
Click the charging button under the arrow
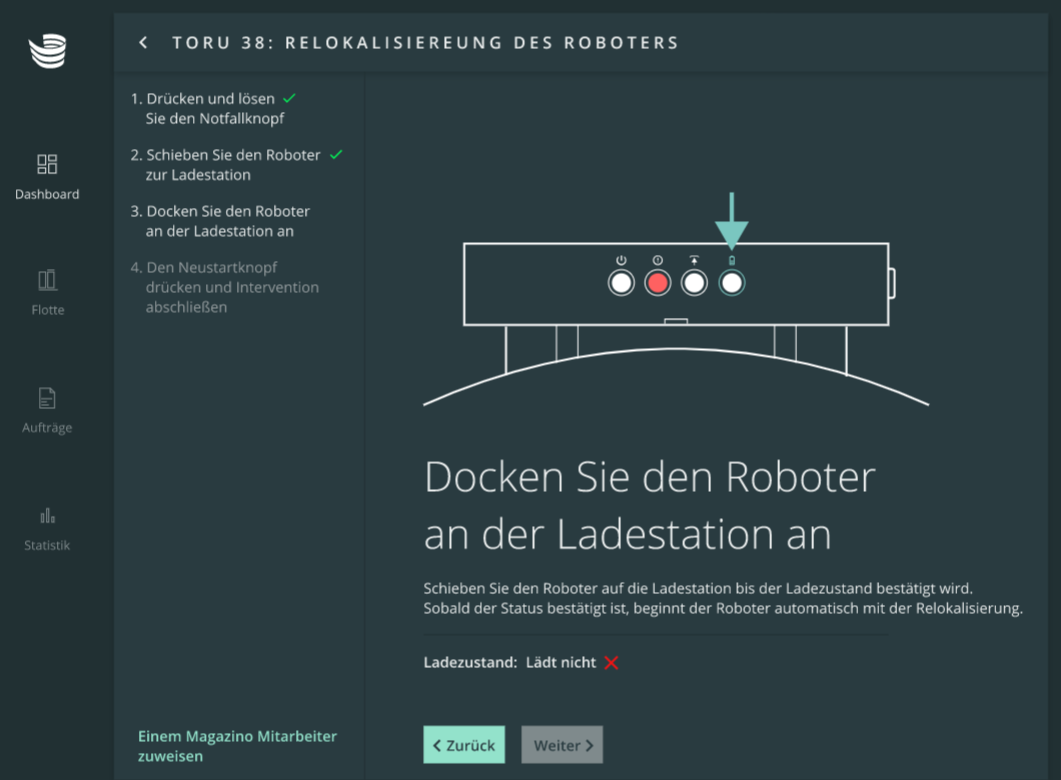[x=732, y=283]
